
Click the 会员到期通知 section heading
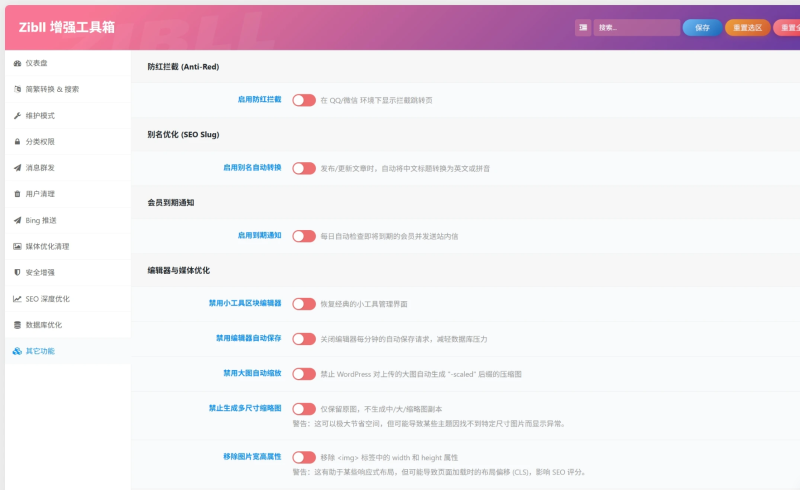(x=171, y=203)
